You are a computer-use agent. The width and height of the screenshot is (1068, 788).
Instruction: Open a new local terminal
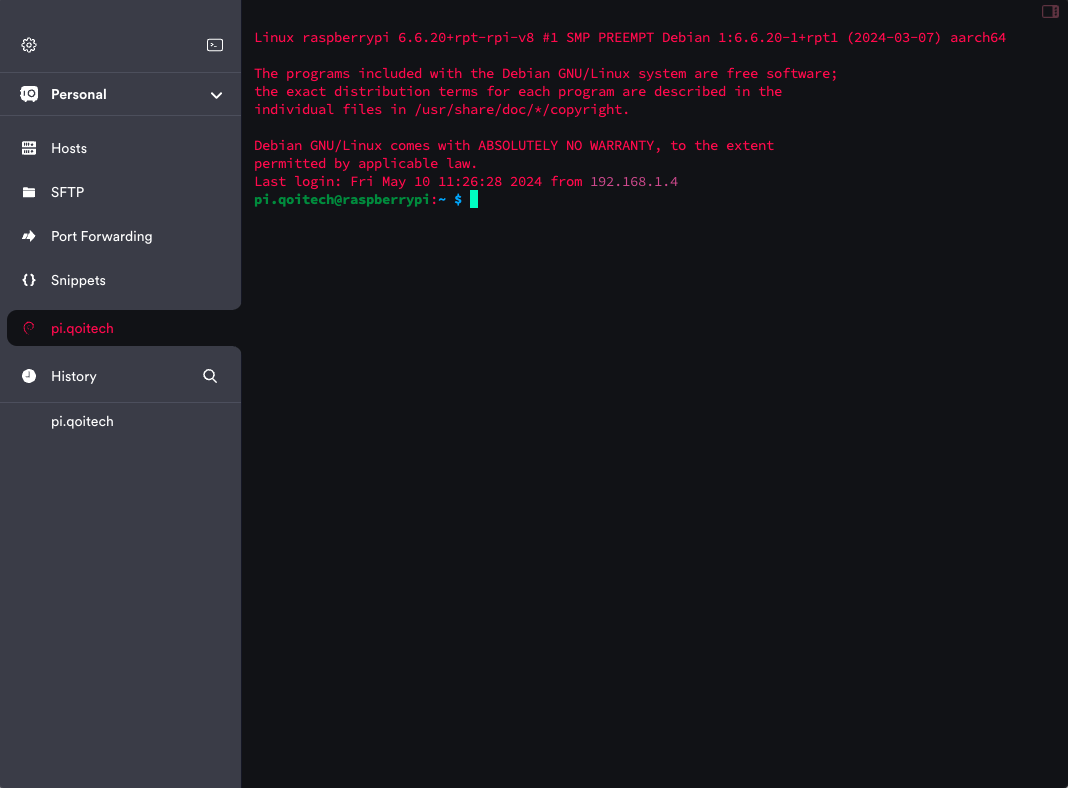click(x=214, y=44)
